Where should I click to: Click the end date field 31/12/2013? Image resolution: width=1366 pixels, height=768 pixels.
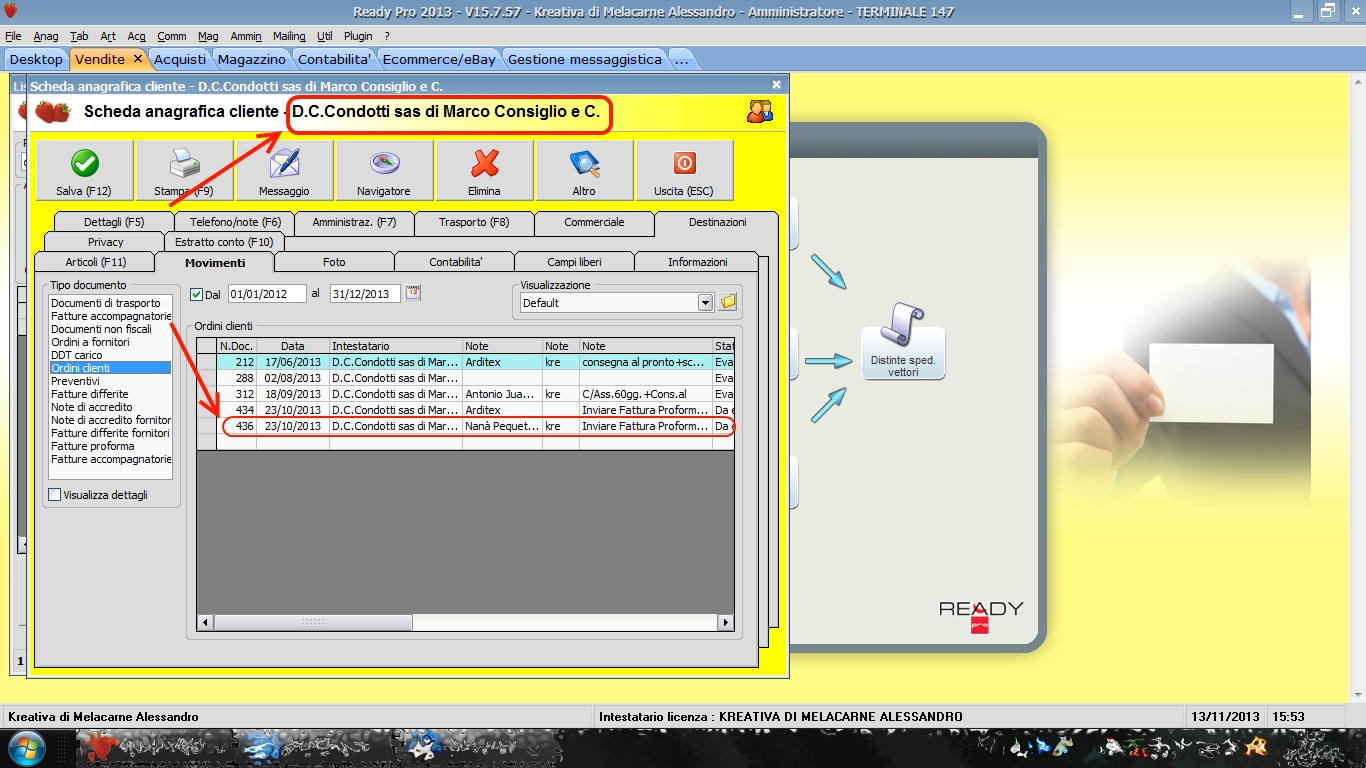363,294
